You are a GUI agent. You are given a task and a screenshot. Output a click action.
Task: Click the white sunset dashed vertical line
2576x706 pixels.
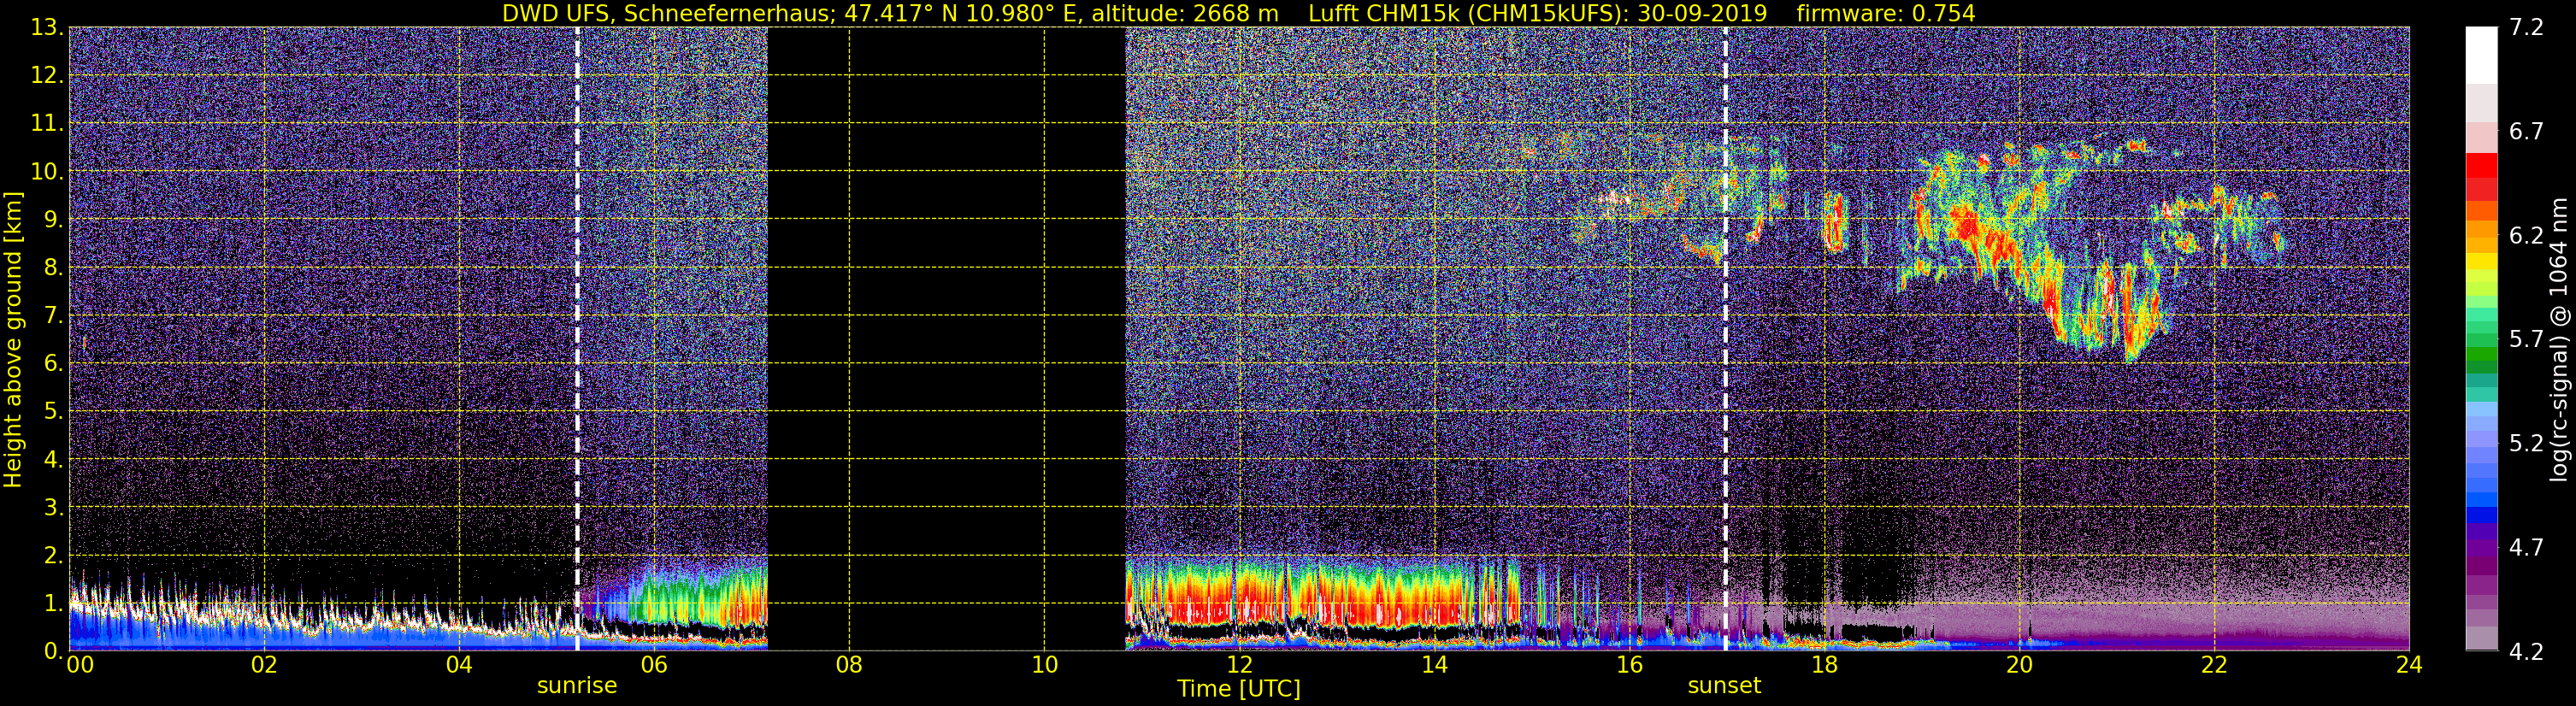(1725, 338)
